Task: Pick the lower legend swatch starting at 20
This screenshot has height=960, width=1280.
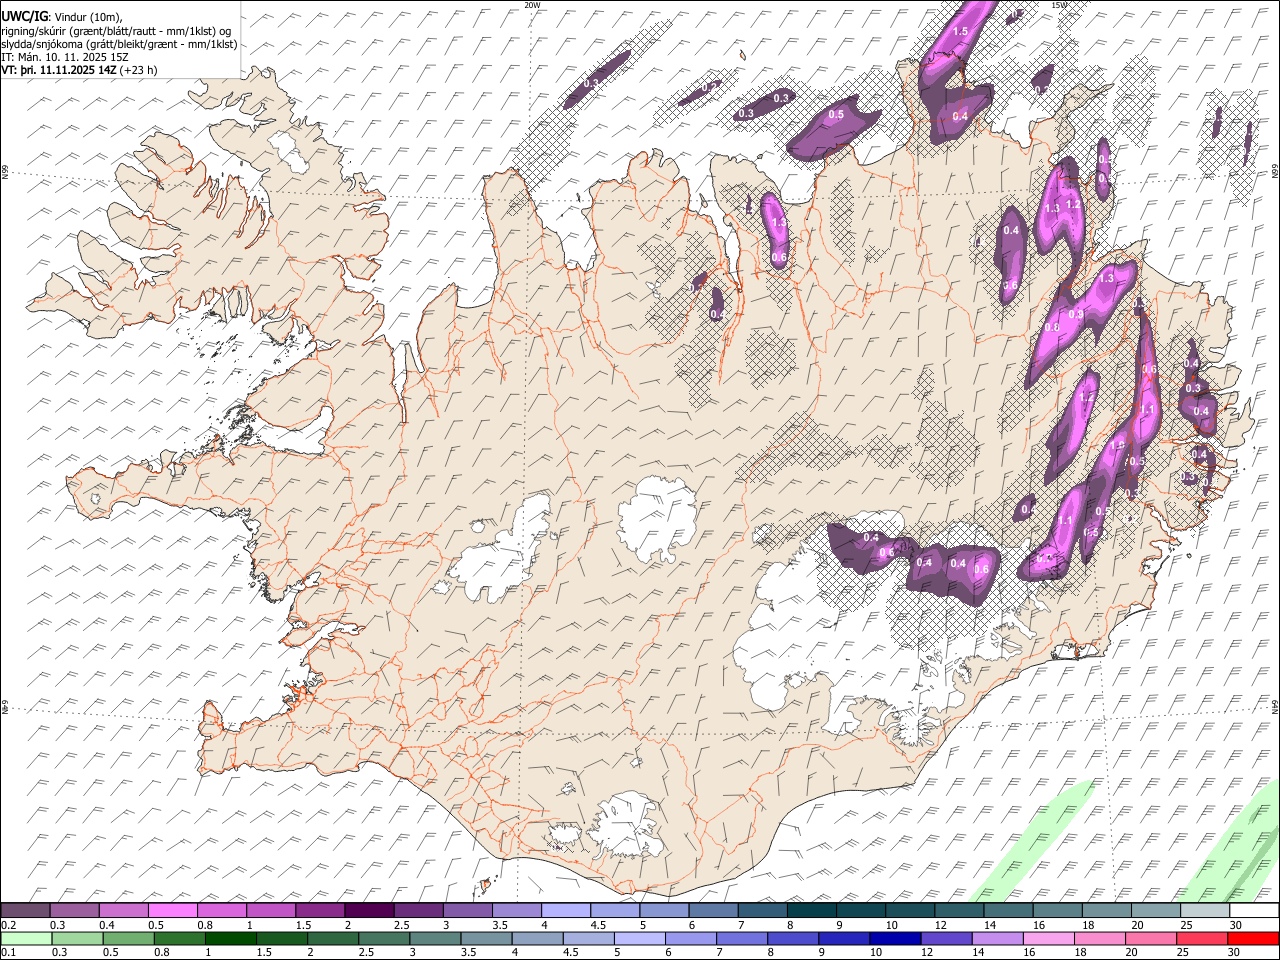Action: coord(1150,938)
